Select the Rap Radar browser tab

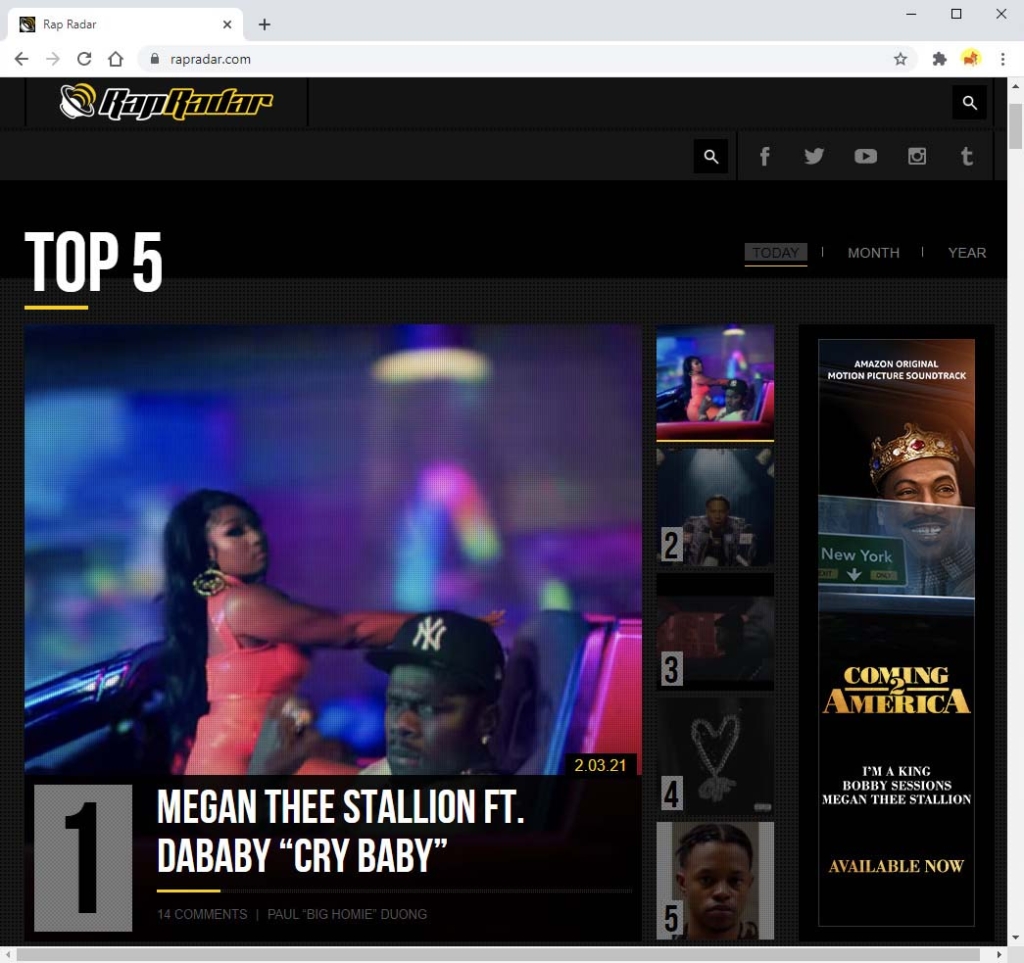(125, 24)
